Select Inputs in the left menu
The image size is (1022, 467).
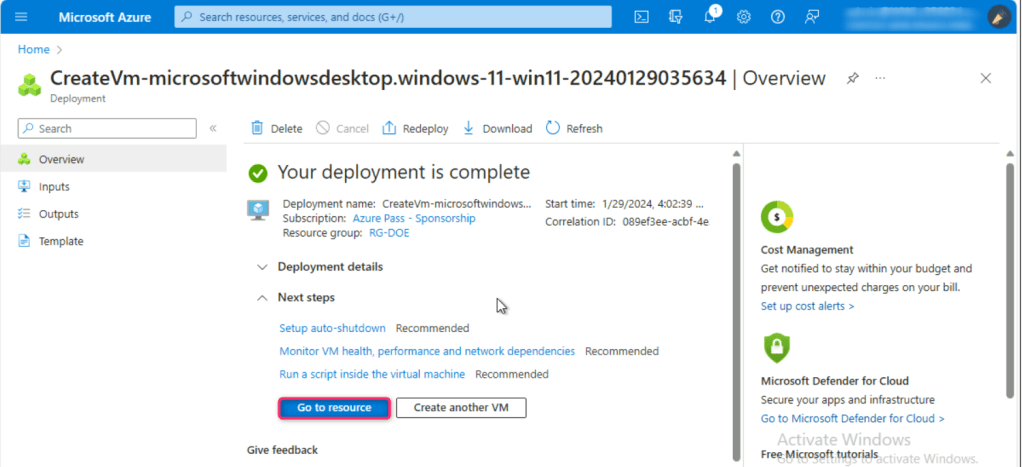(54, 187)
